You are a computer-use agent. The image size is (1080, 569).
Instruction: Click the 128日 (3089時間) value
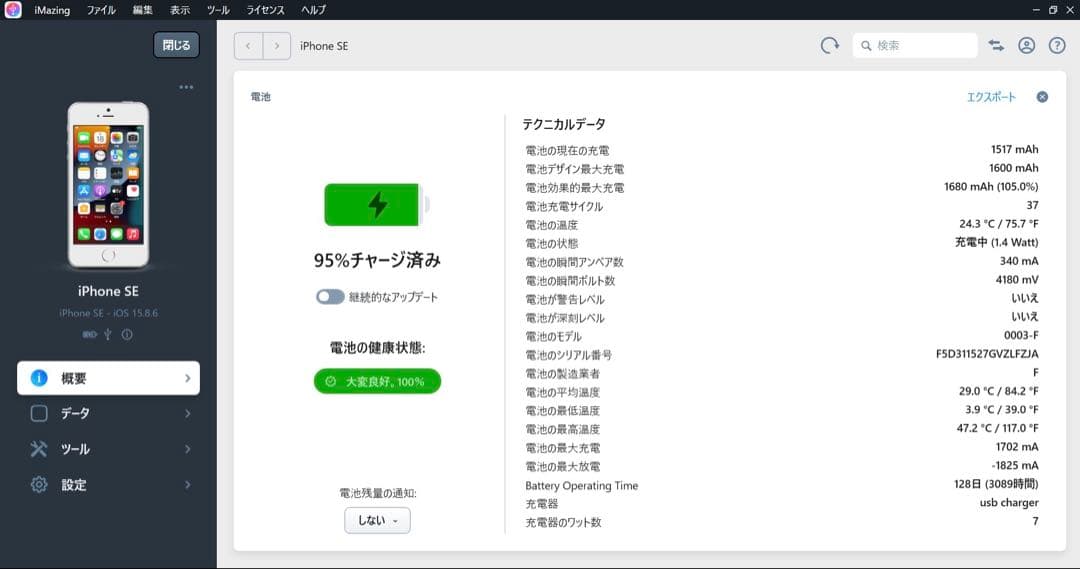[x=996, y=484]
